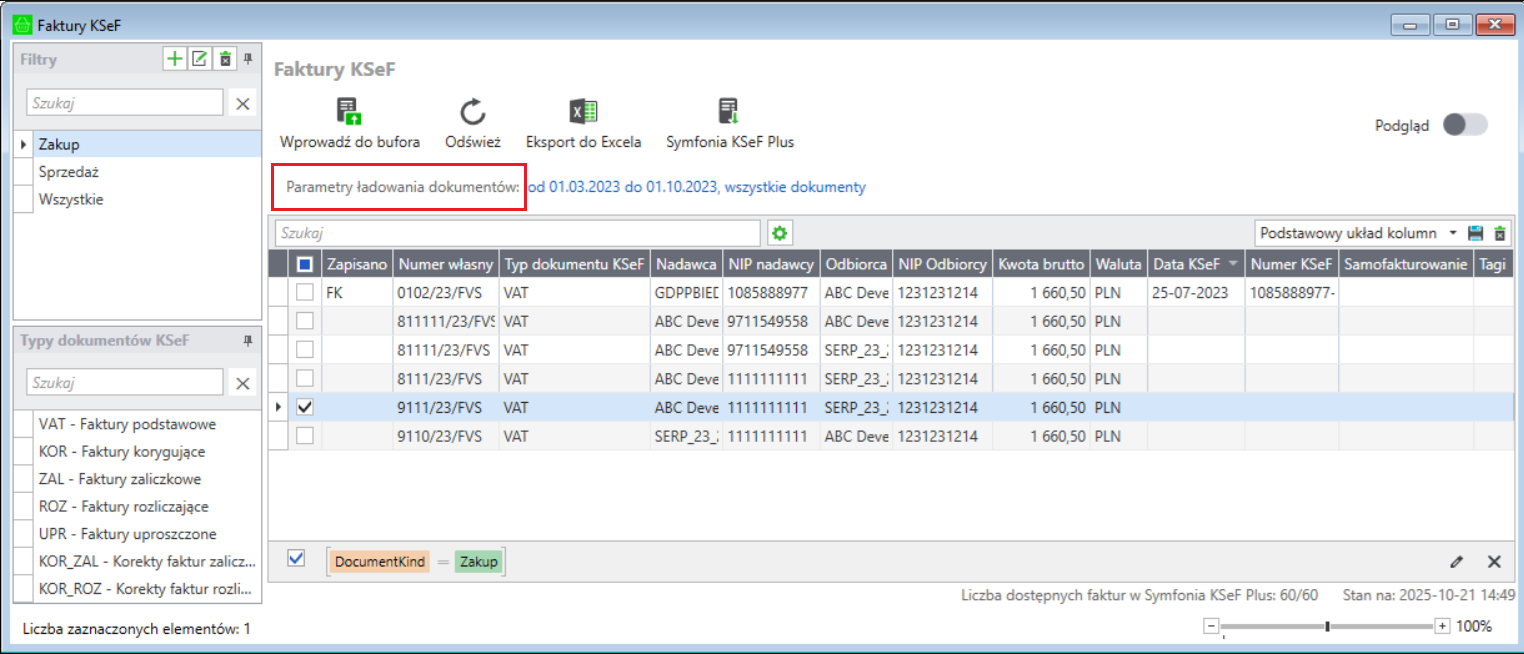Click the delete filter trash icon in Filtry
Viewport: 1524px width, 654px height.
tap(225, 59)
